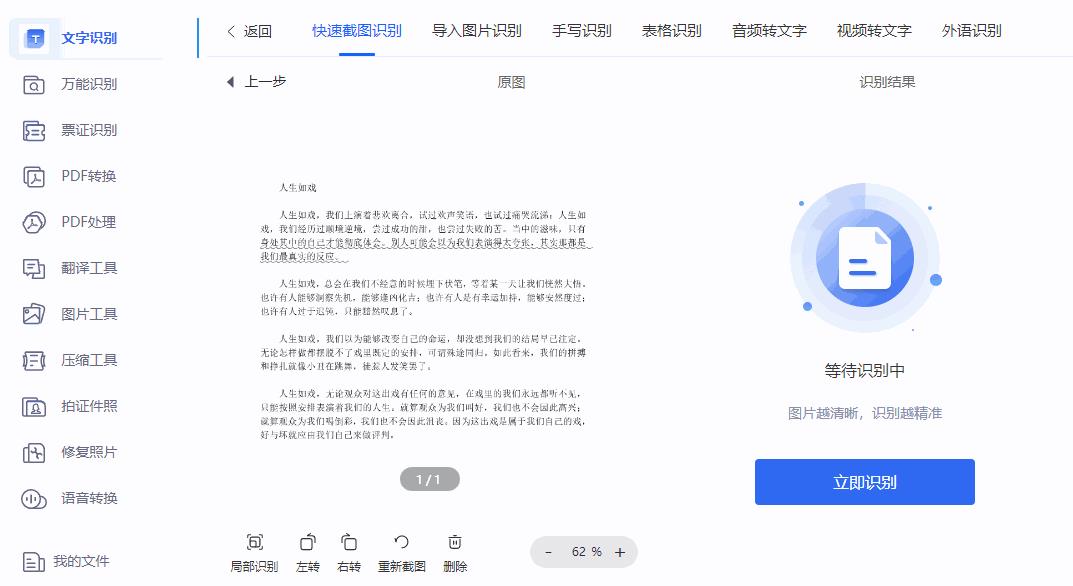
Task: Open the 音频转文字 tab
Action: pos(767,31)
